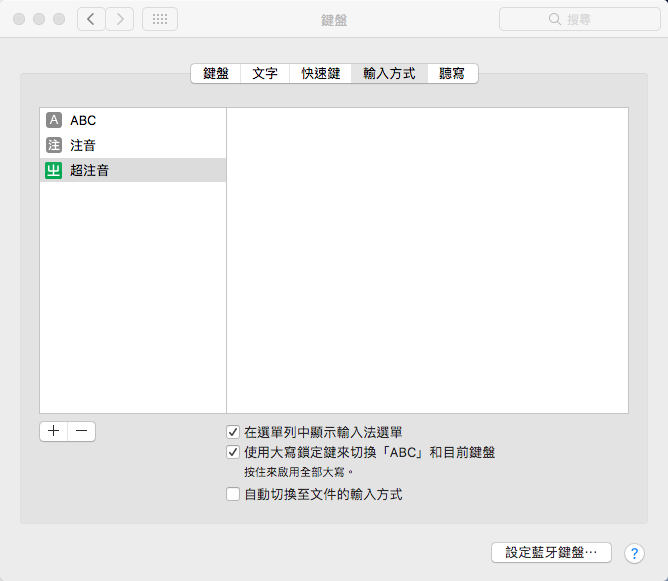Open the help question mark button

tap(634, 553)
